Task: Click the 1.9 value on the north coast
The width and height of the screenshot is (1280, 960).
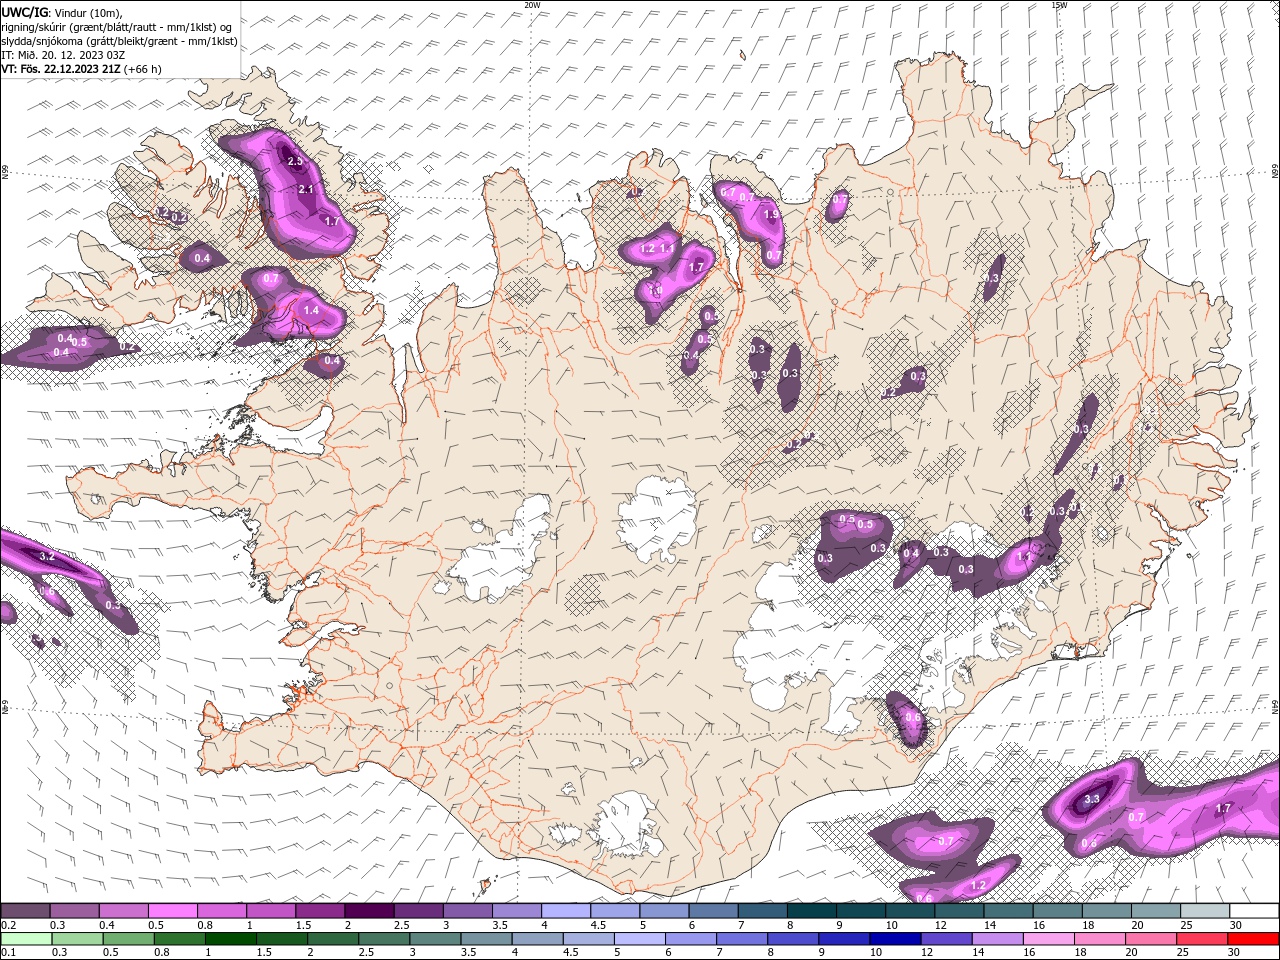Action: pos(771,214)
